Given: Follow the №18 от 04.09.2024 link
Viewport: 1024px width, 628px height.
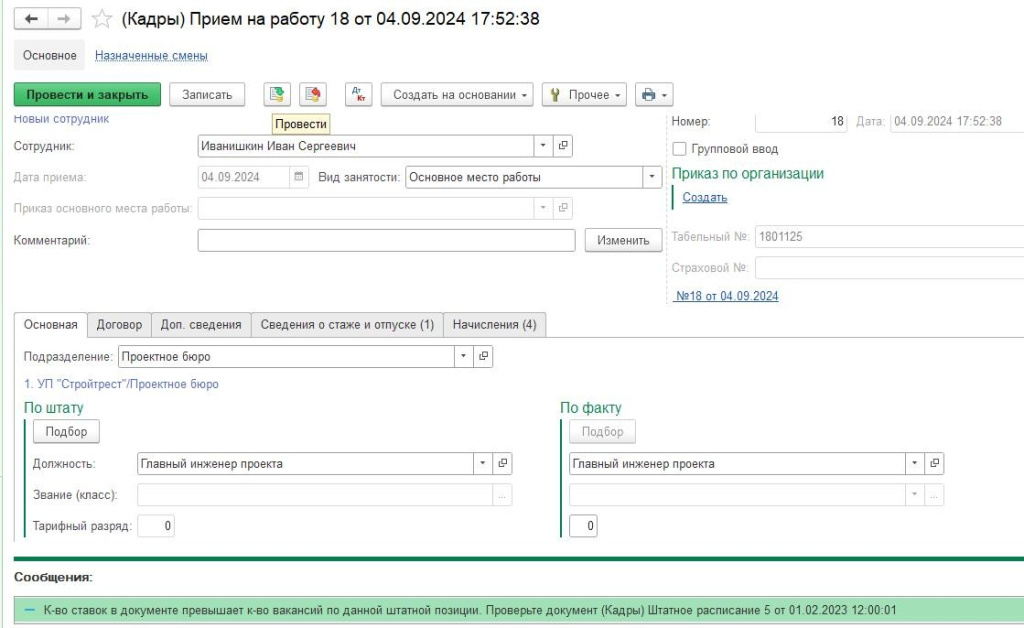Looking at the screenshot, I should [x=727, y=296].
